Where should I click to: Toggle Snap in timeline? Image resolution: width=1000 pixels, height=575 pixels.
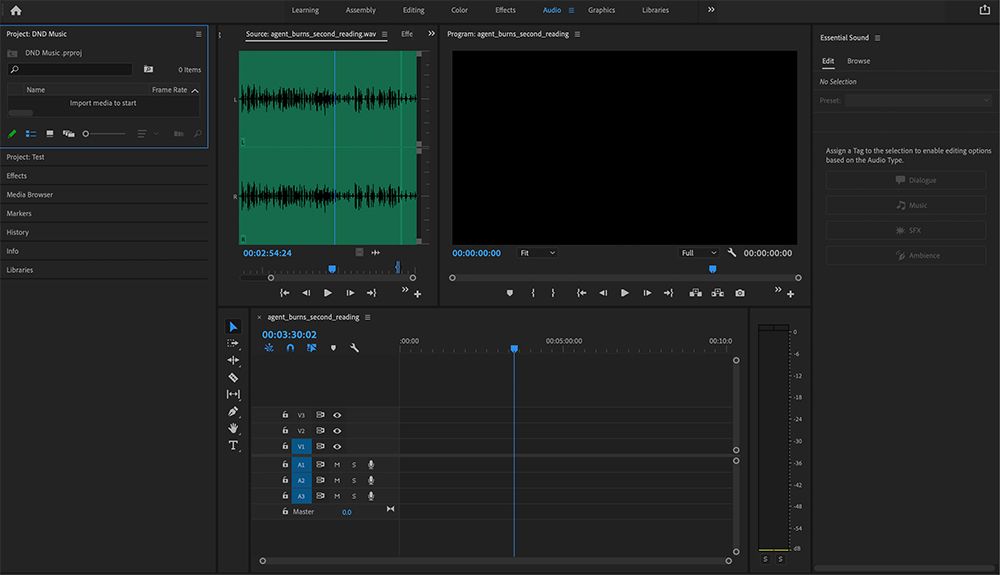(x=290, y=348)
